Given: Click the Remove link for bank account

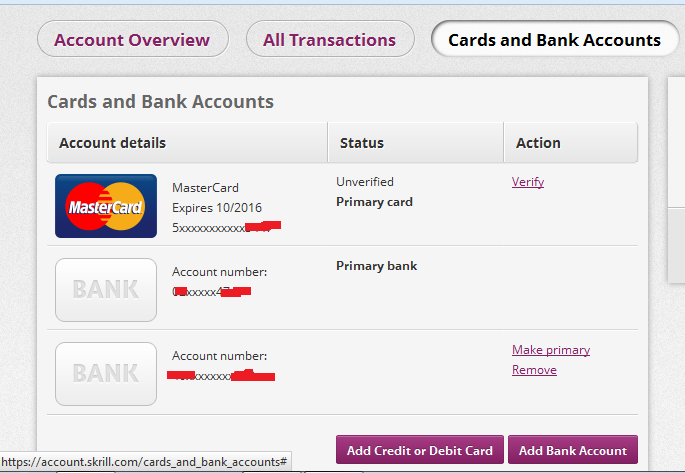Looking at the screenshot, I should [534, 370].
